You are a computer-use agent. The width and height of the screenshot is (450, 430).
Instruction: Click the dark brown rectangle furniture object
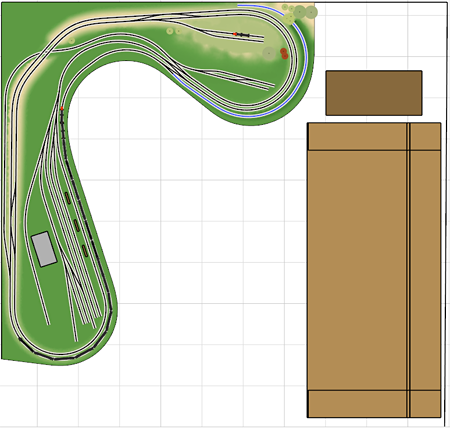point(374,93)
